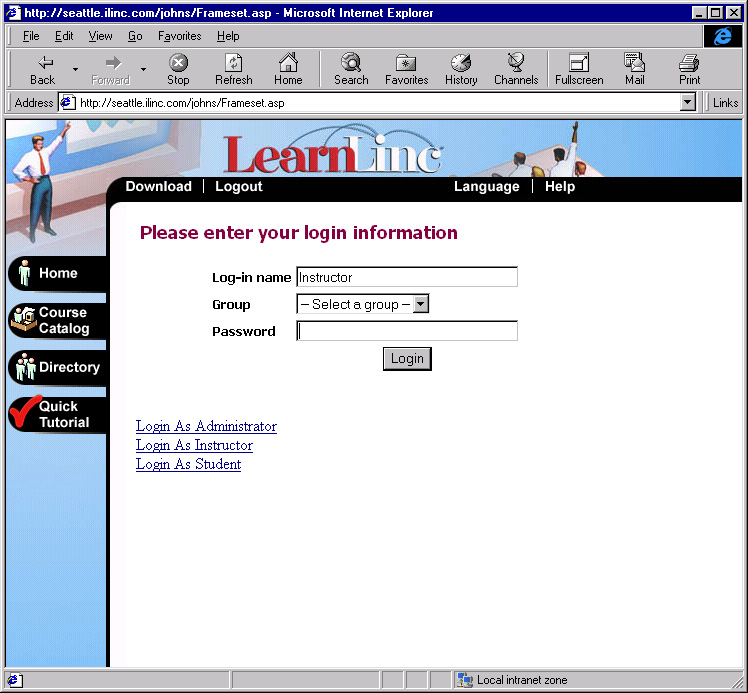748x693 pixels.
Task: Stop page loading with the Stop icon
Action: [178, 70]
